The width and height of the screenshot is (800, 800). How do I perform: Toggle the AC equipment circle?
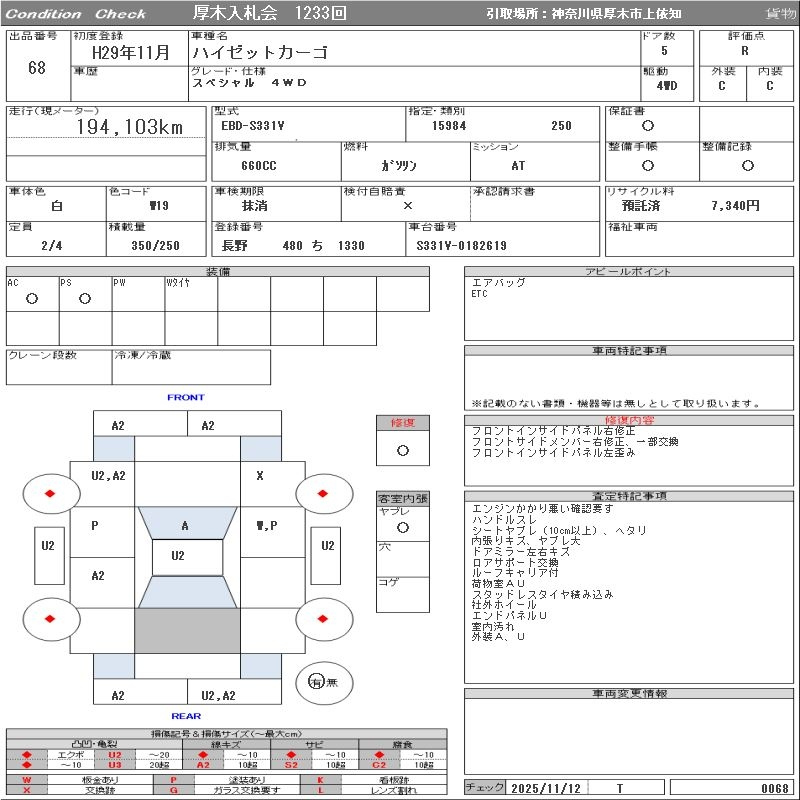[x=32, y=299]
